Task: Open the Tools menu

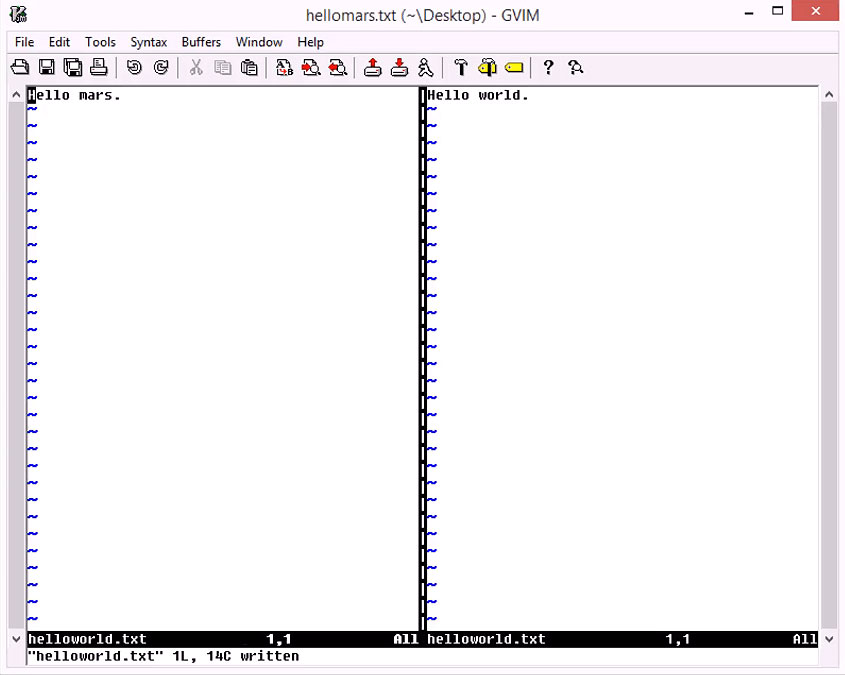Action: tap(100, 42)
